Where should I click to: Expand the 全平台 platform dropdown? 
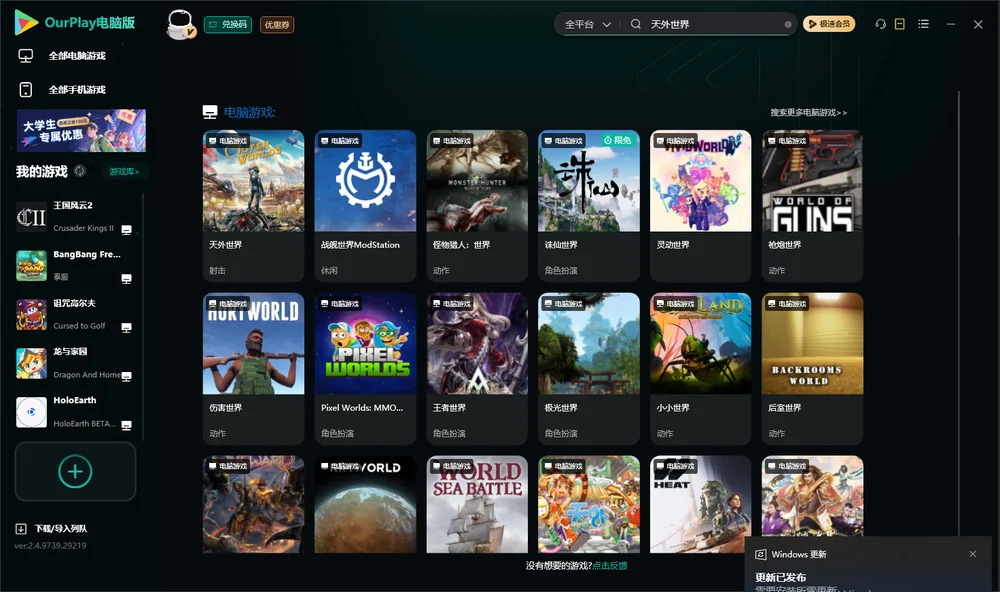pos(587,24)
